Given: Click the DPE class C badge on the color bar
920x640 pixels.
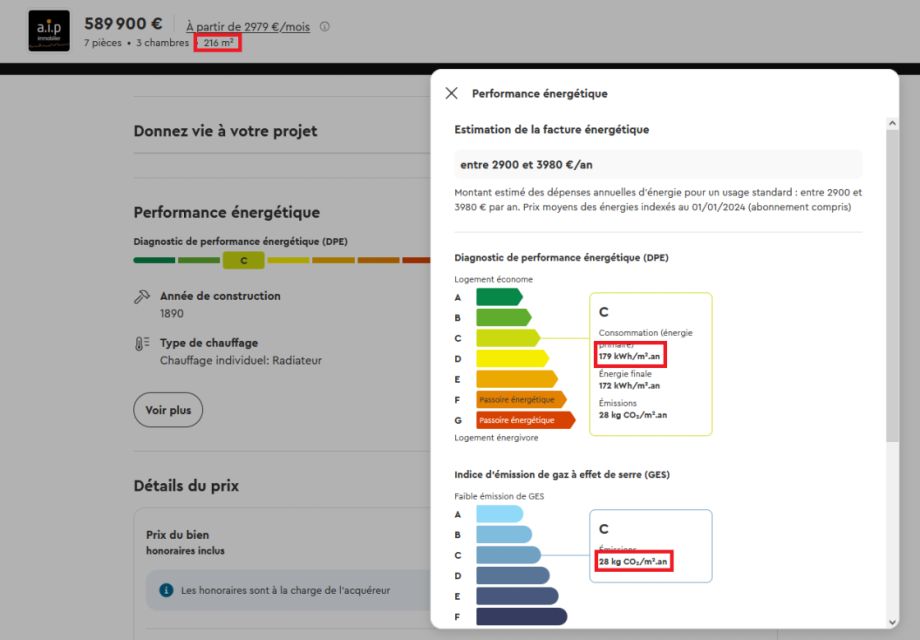Looking at the screenshot, I should (243, 260).
